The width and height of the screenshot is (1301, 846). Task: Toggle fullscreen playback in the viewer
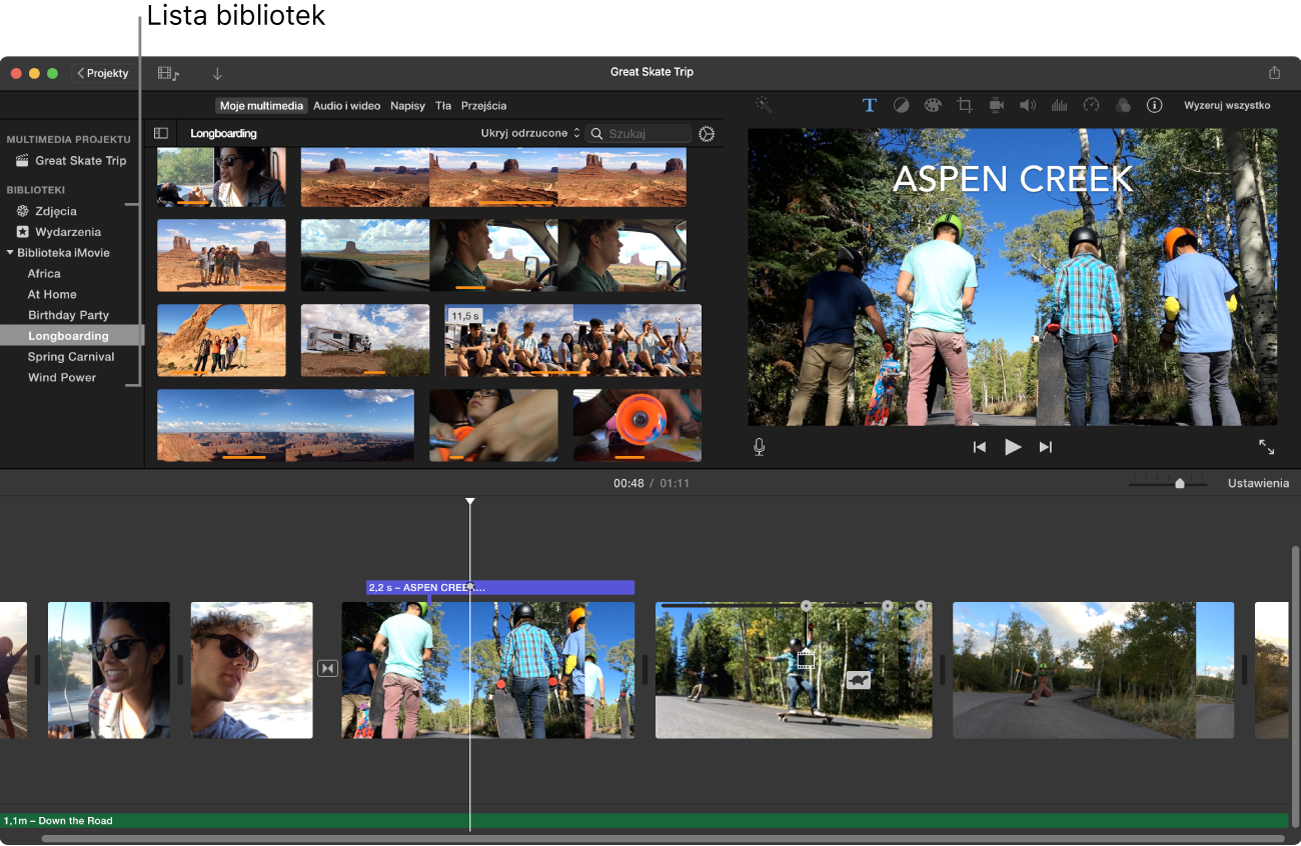coord(1266,447)
